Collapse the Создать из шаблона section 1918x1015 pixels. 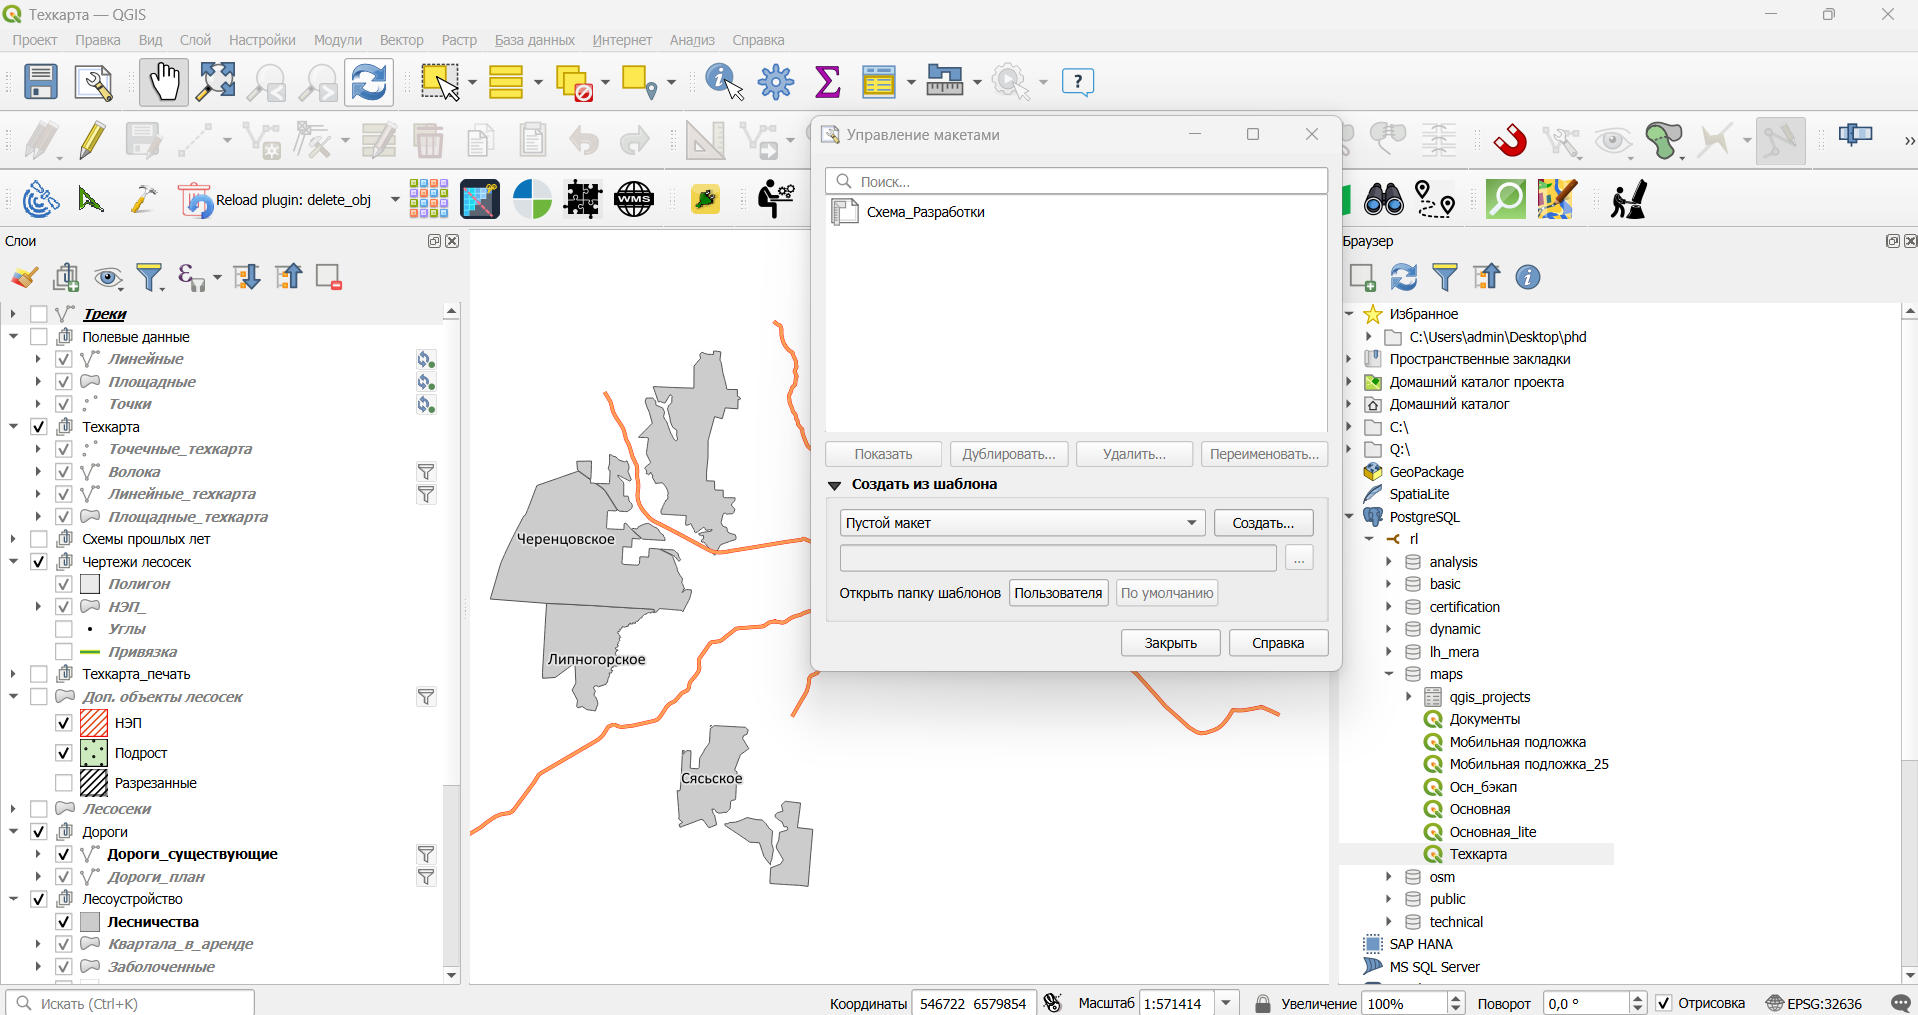coord(834,485)
